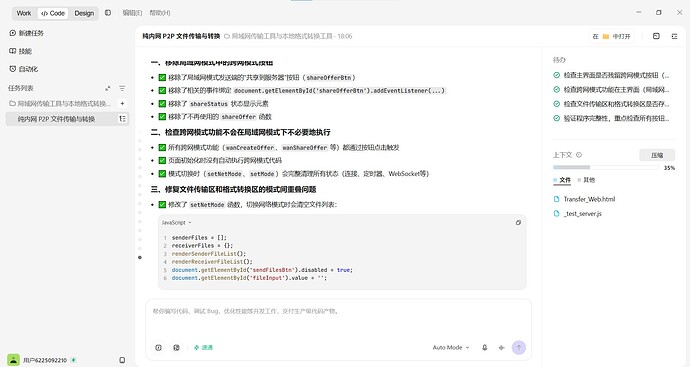The height and width of the screenshot is (367, 690).
Task: Click the icon at sidebar bottom right
Action: (x=122, y=360)
